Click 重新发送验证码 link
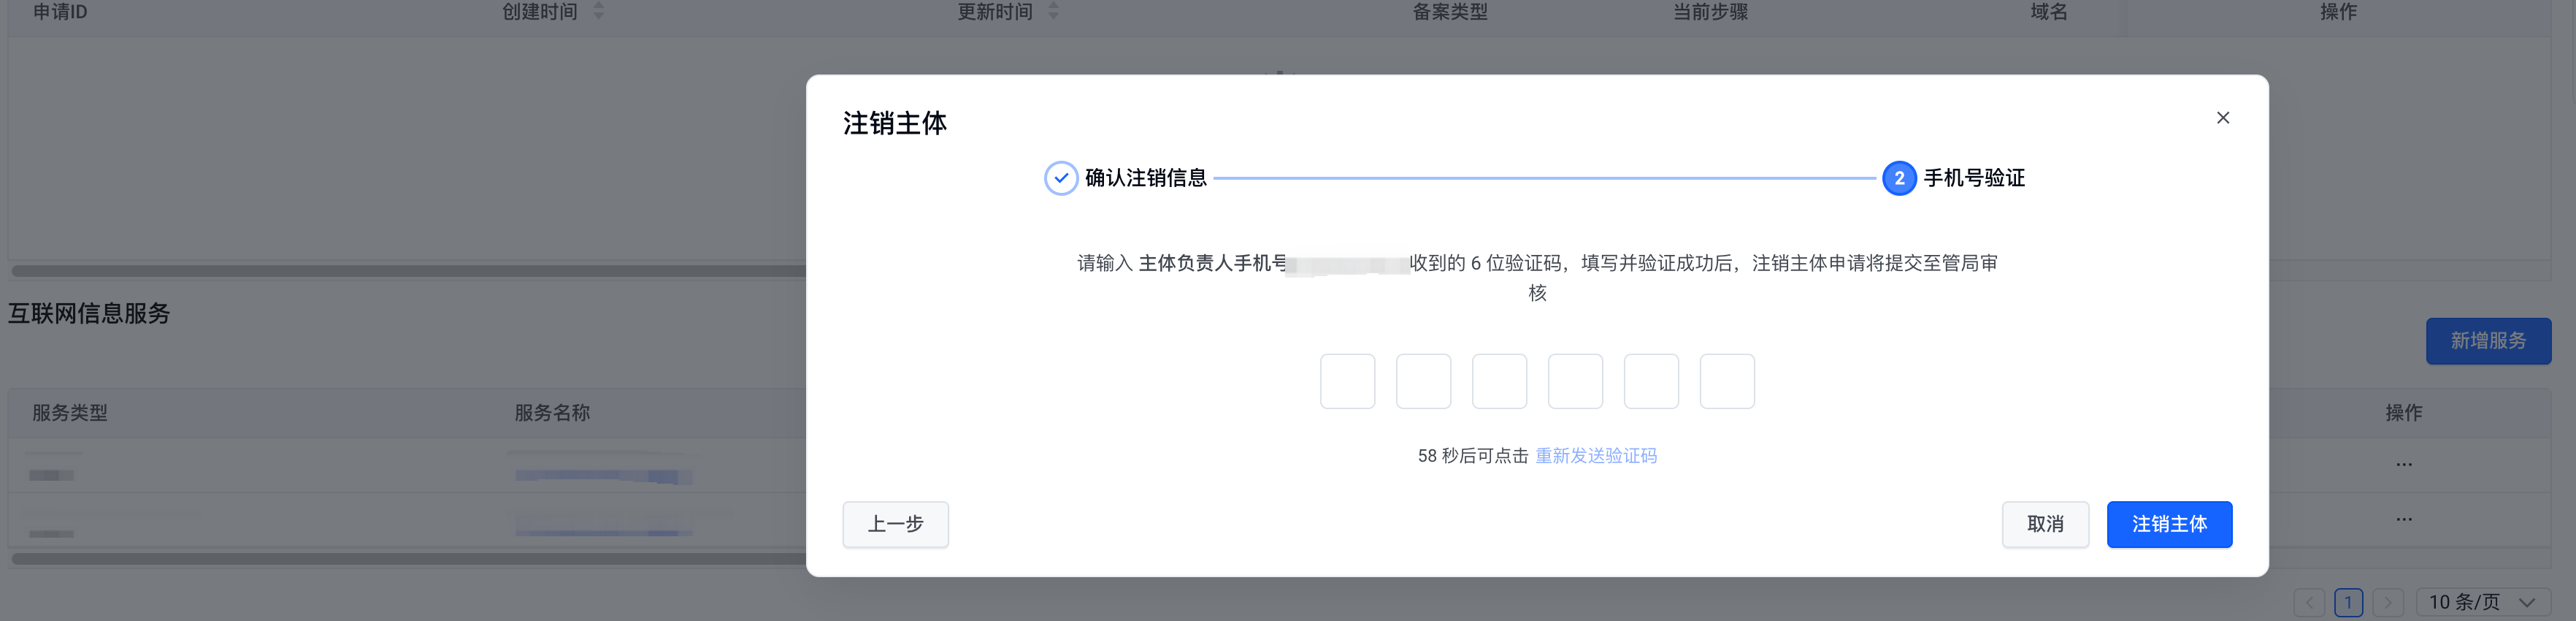This screenshot has width=2576, height=621. click(1595, 456)
